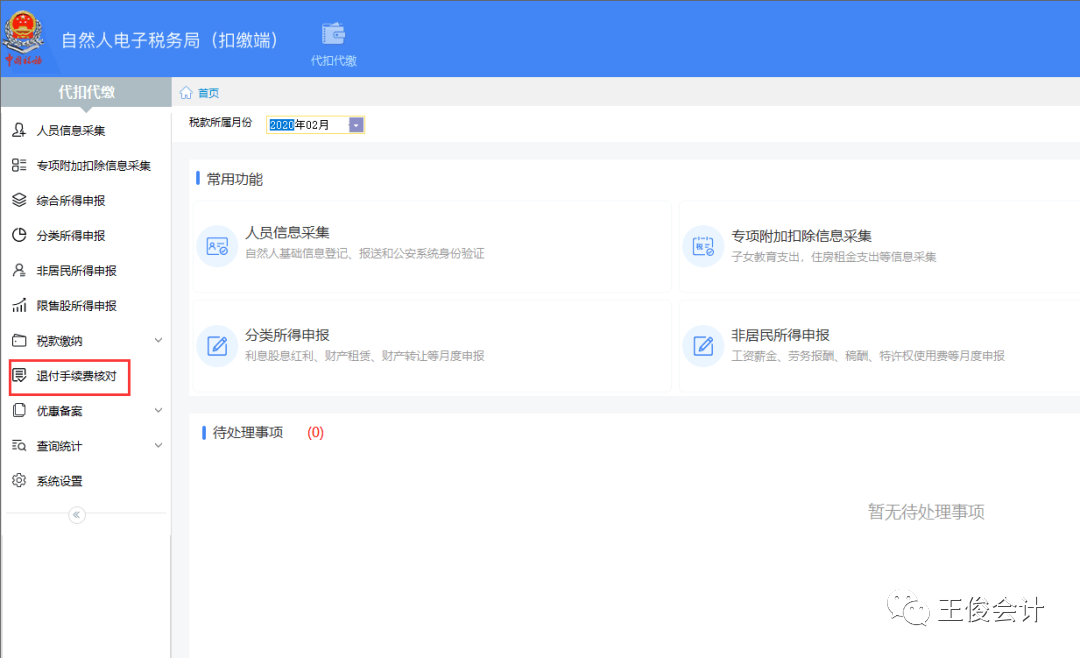
Task: Click the 常用功能 section heading
Action: [234, 179]
